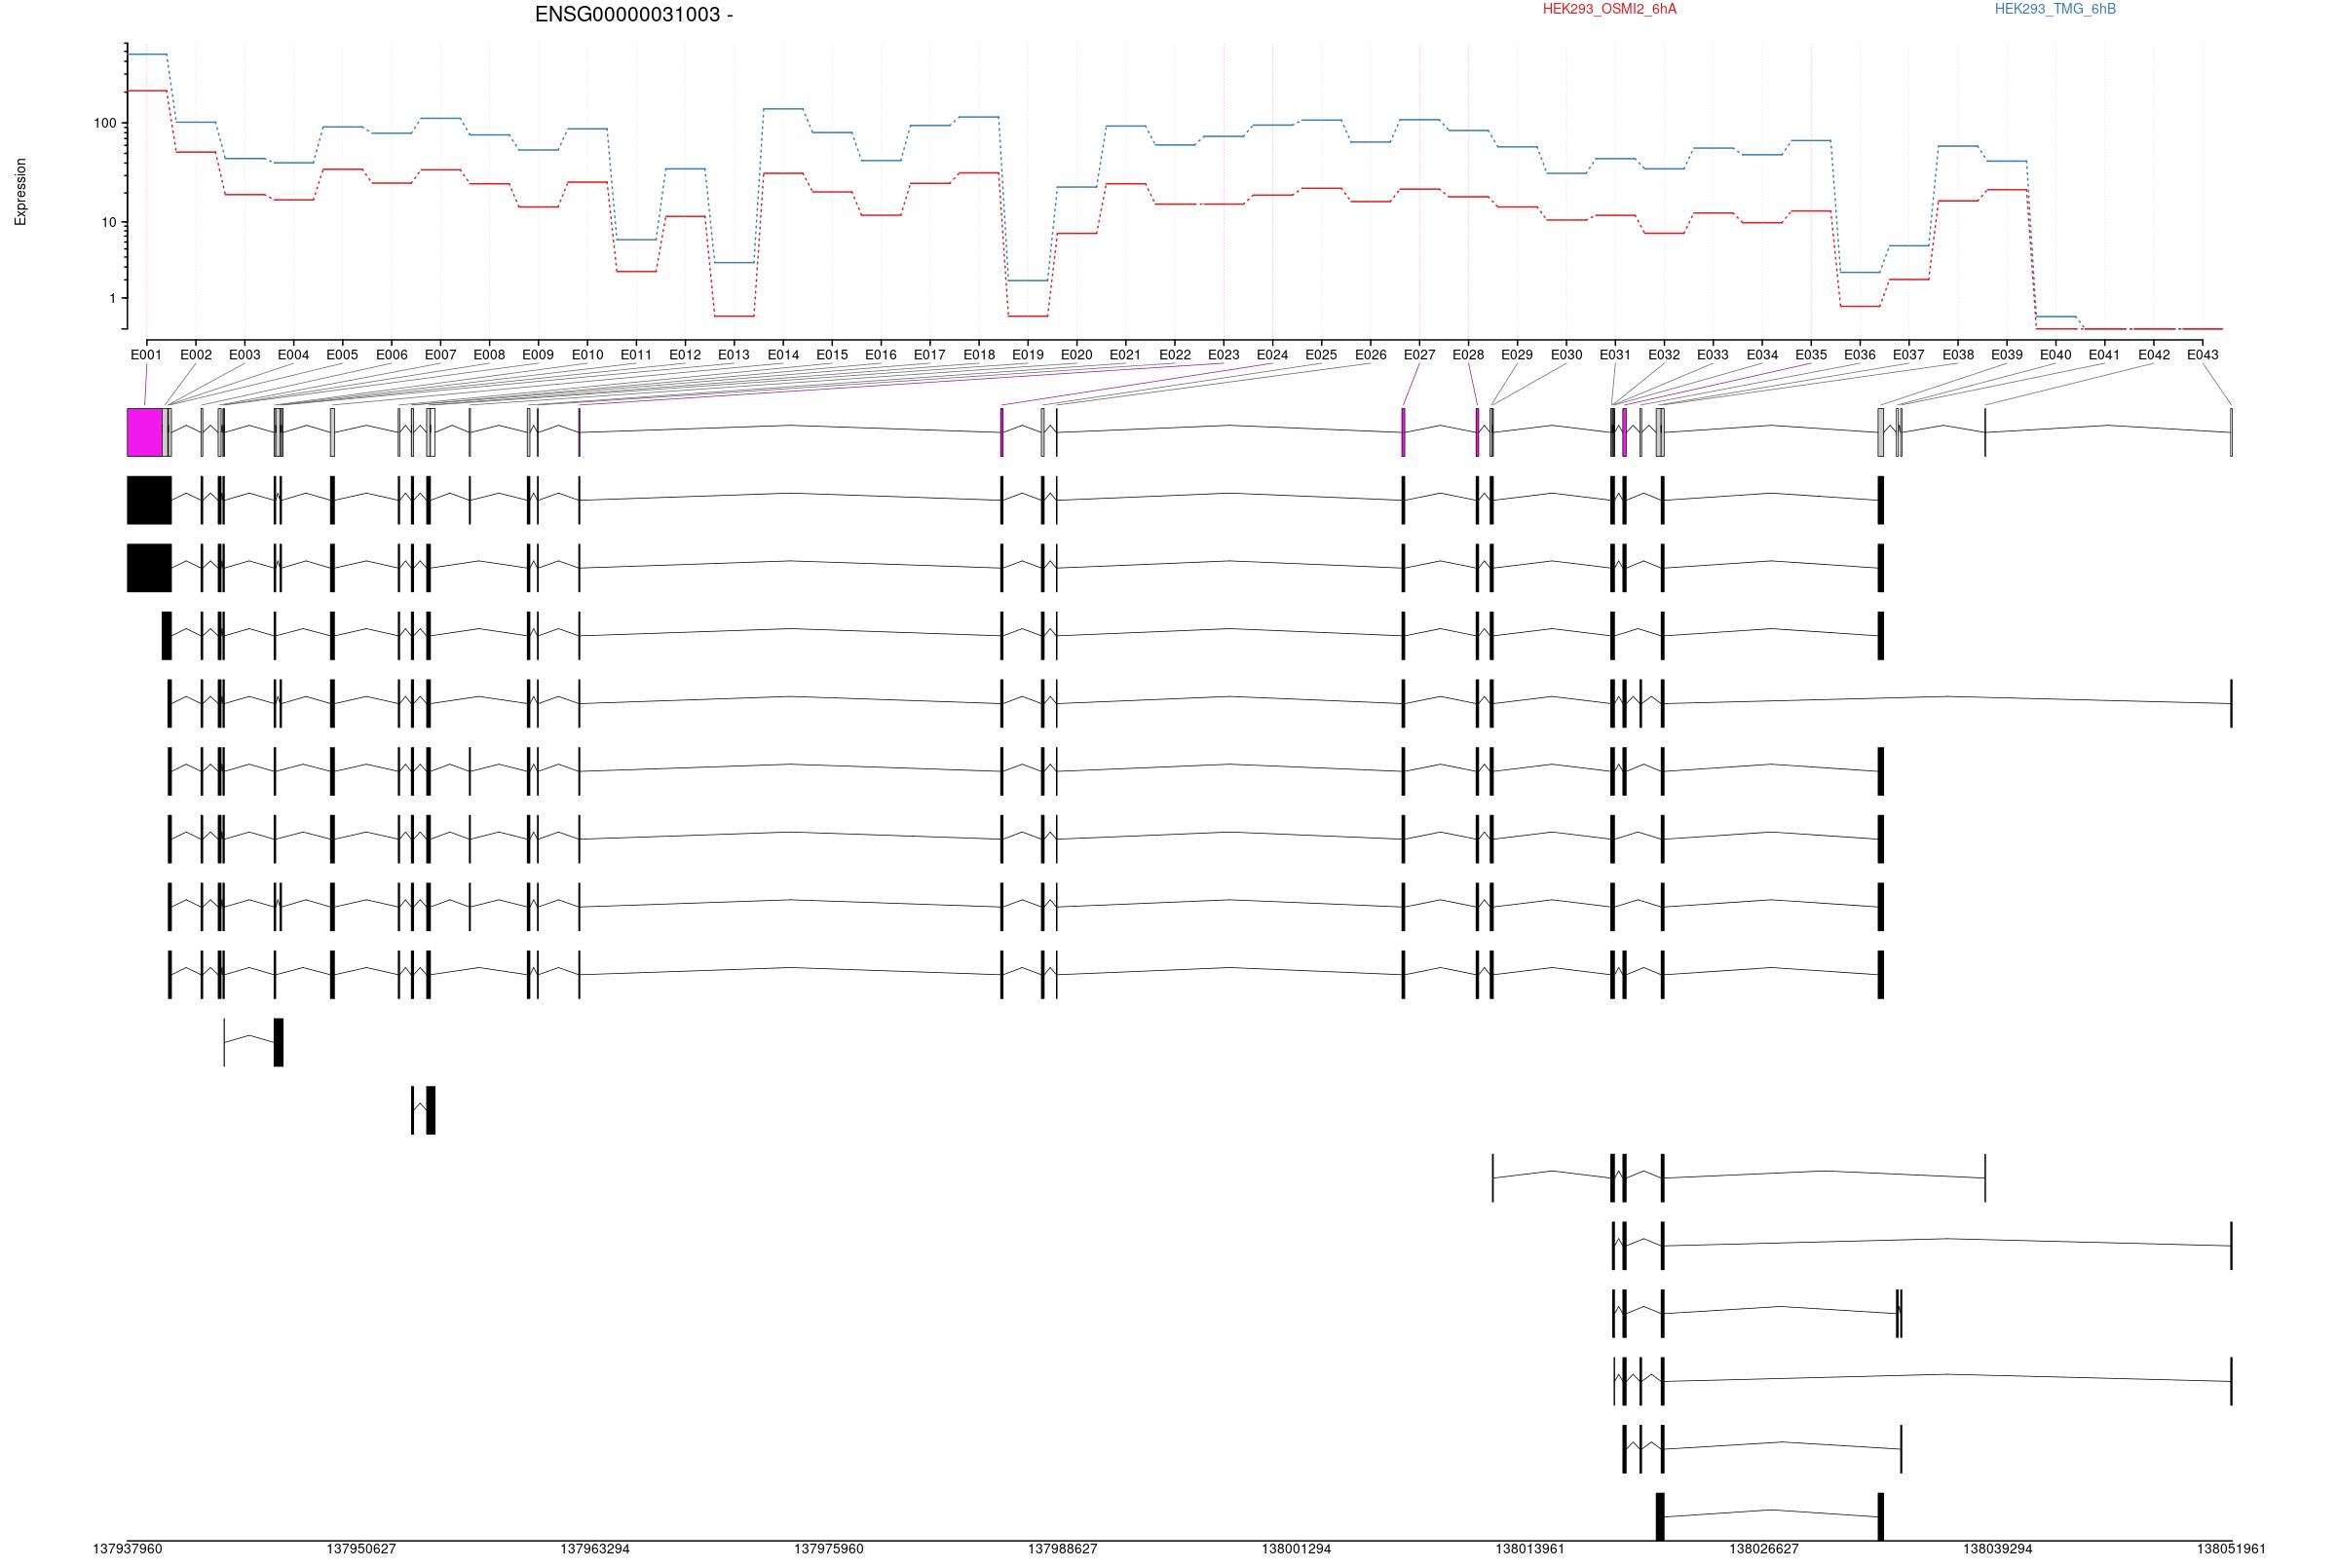Click exon label E022
Viewport: 2338px width, 1568px height.
coord(1175,355)
